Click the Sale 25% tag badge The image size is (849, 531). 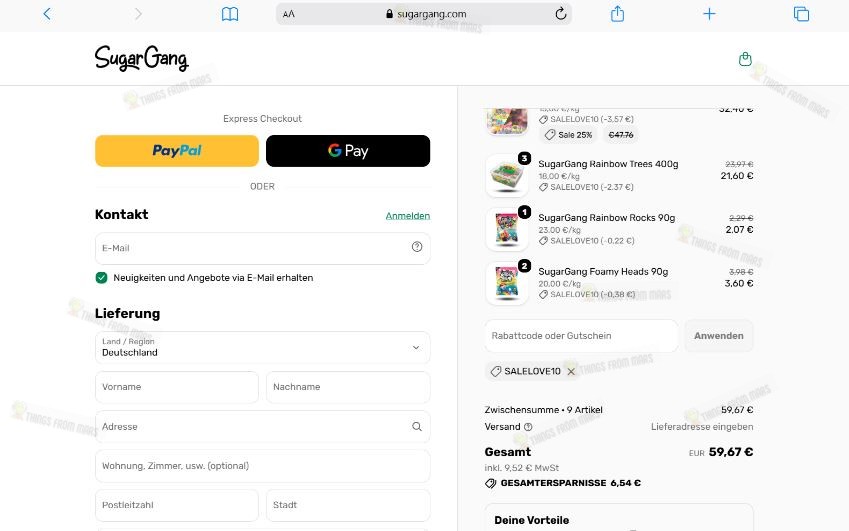568,135
